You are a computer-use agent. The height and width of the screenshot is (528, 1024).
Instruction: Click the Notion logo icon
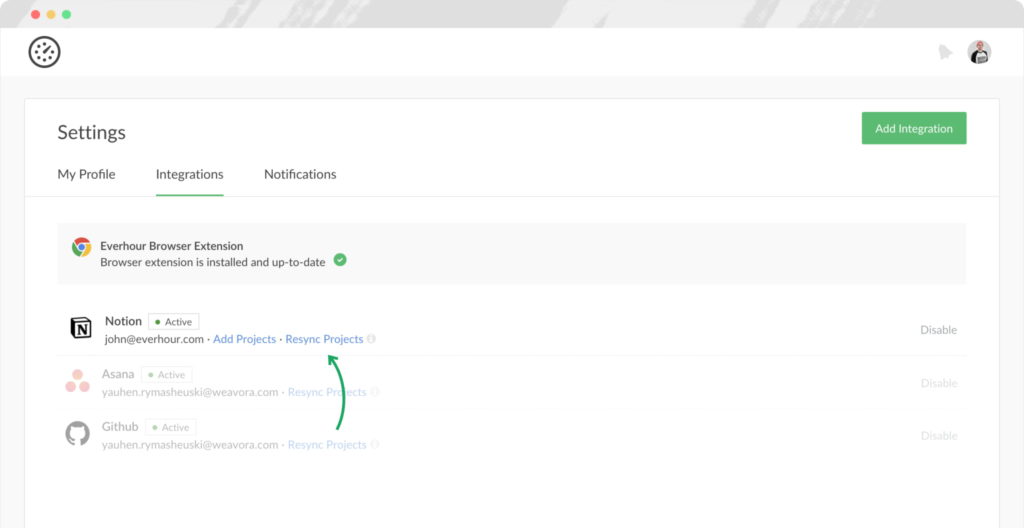coord(81,328)
